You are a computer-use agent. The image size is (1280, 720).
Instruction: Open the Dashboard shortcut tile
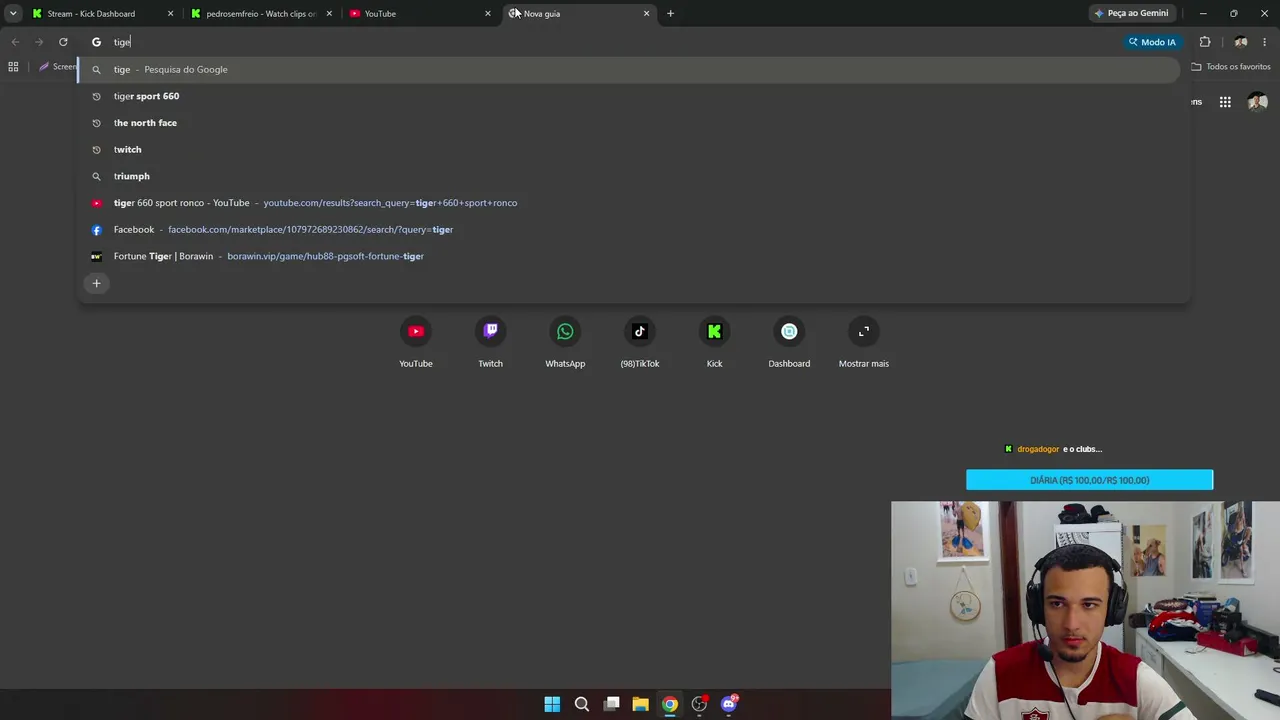tap(789, 343)
